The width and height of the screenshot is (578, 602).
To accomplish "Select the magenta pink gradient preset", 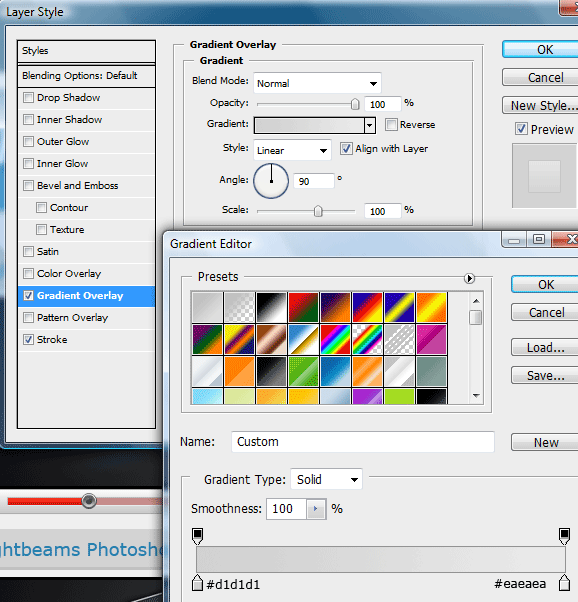I will click(431, 339).
